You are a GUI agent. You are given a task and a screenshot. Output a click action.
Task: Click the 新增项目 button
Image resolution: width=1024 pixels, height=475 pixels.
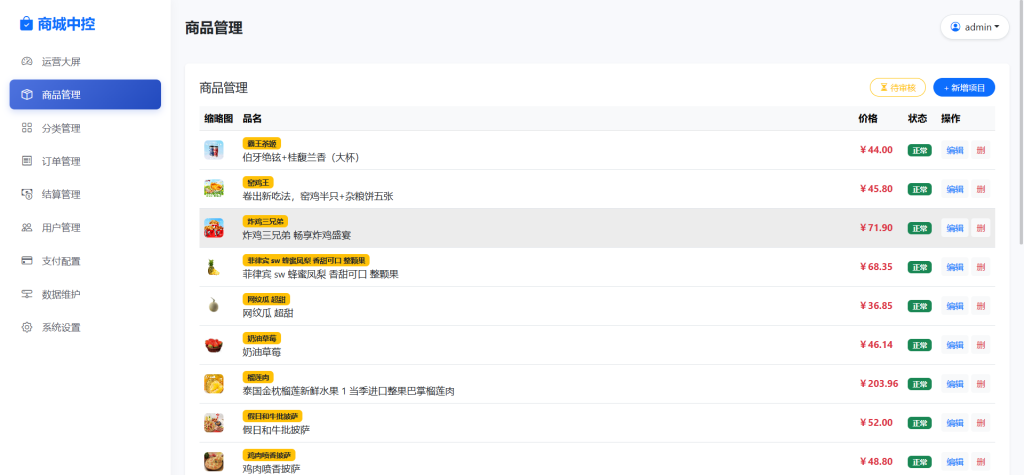coord(964,88)
